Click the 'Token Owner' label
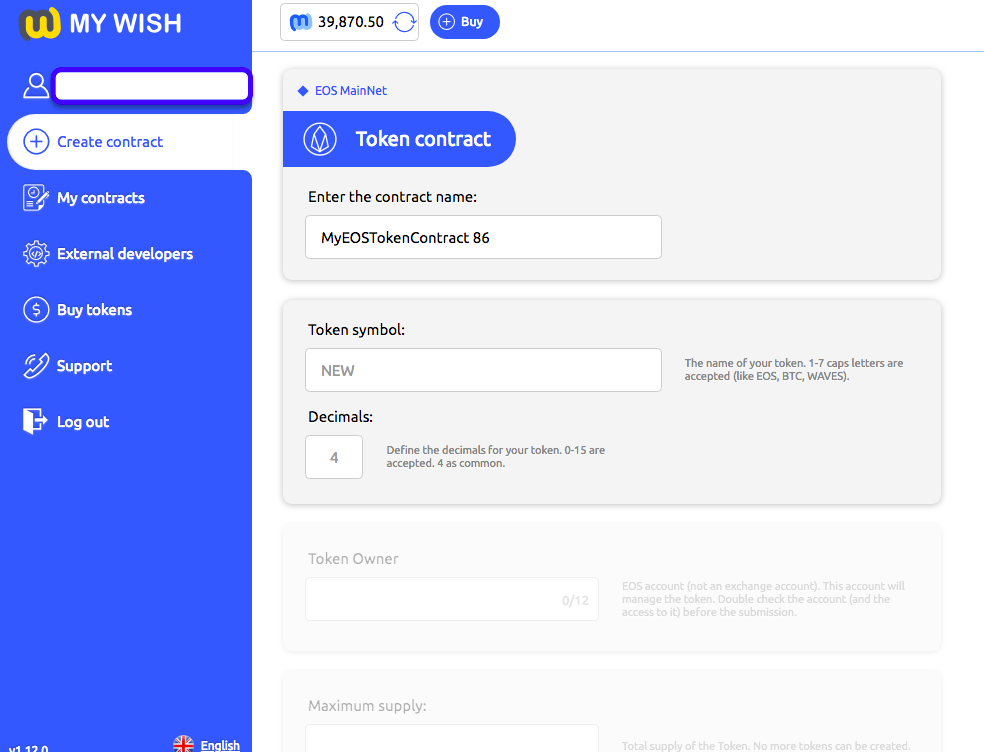 pyautogui.click(x=353, y=559)
